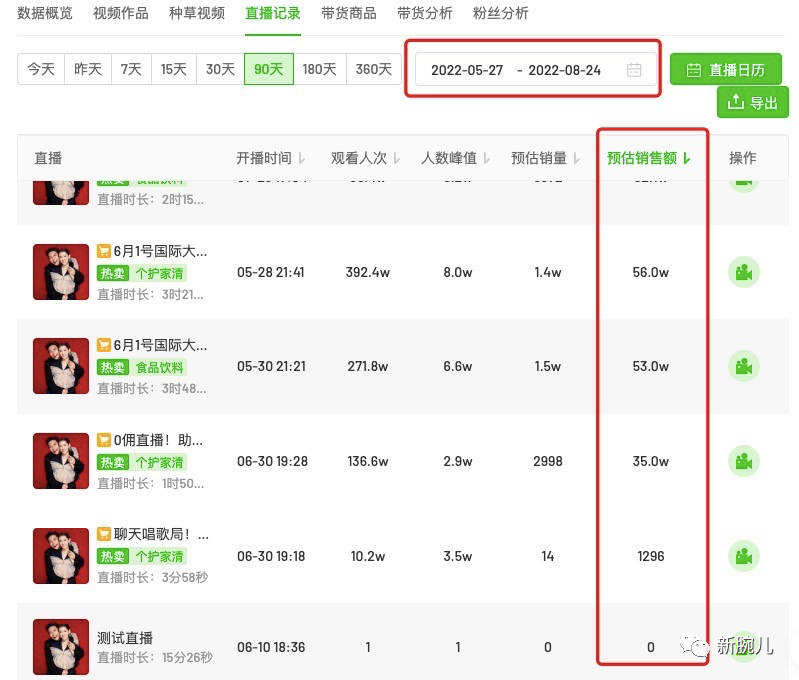Click calendar icon in date range field
799x680 pixels.
(634, 70)
